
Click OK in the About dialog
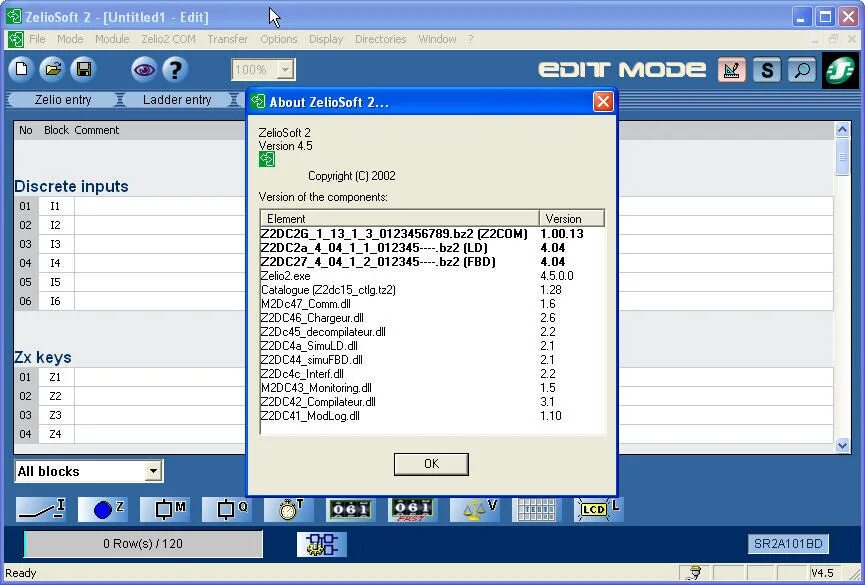(x=431, y=464)
